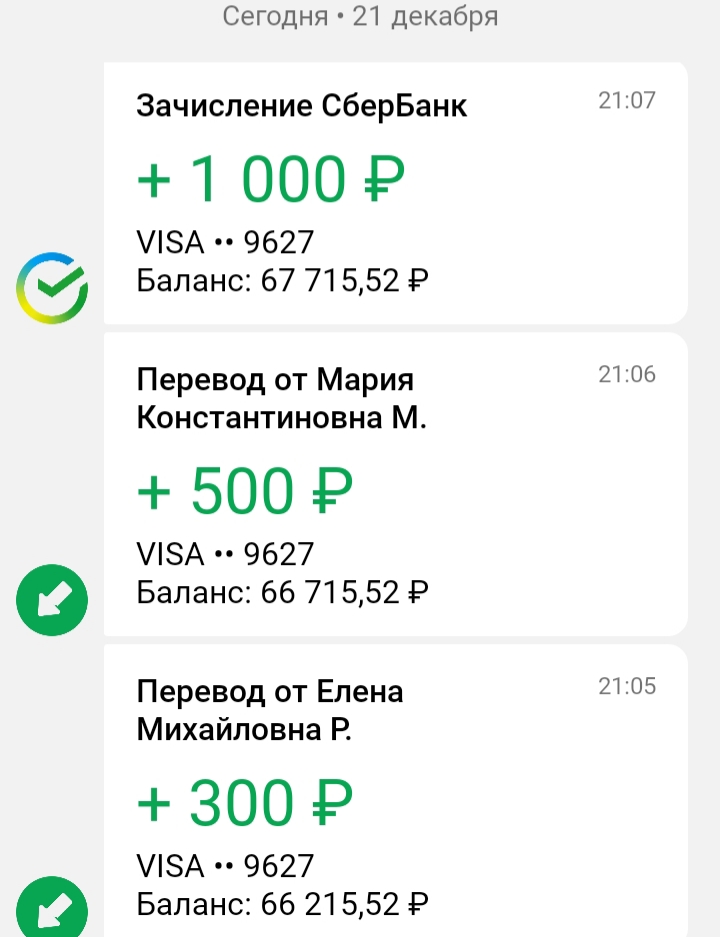720x937 pixels.
Task: Open the transfer from Мария Константиновна М.
Action: click(396, 485)
